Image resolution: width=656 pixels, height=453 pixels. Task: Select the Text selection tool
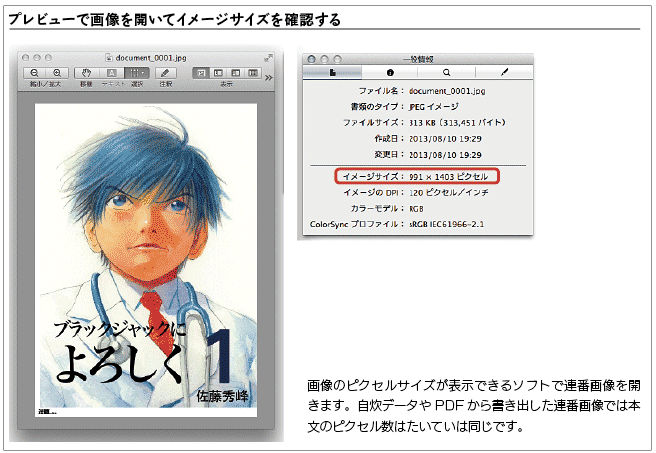tap(111, 73)
